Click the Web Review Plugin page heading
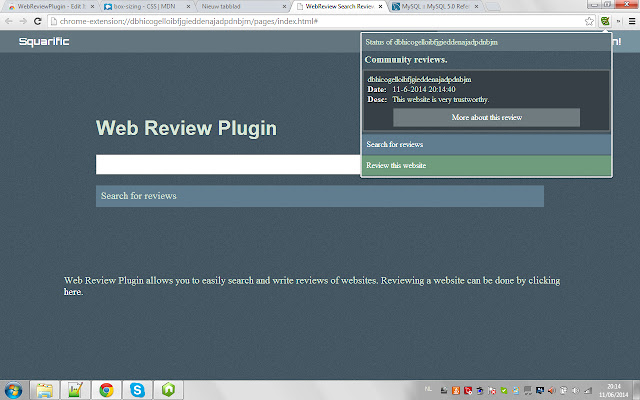The image size is (640, 400). pos(186,128)
